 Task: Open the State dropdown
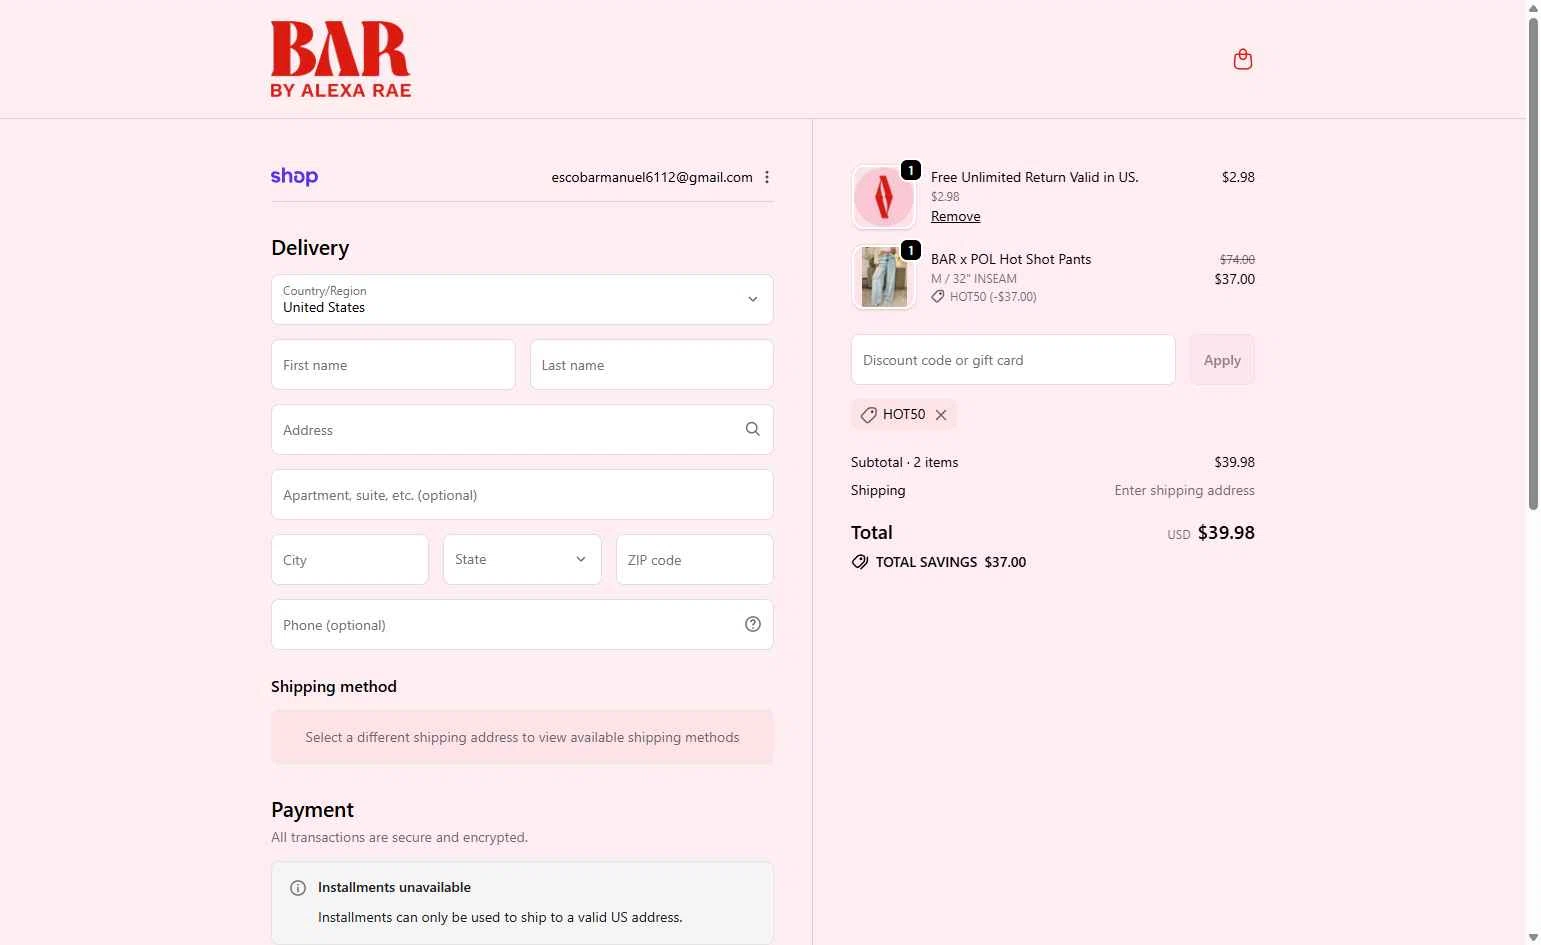pos(522,559)
